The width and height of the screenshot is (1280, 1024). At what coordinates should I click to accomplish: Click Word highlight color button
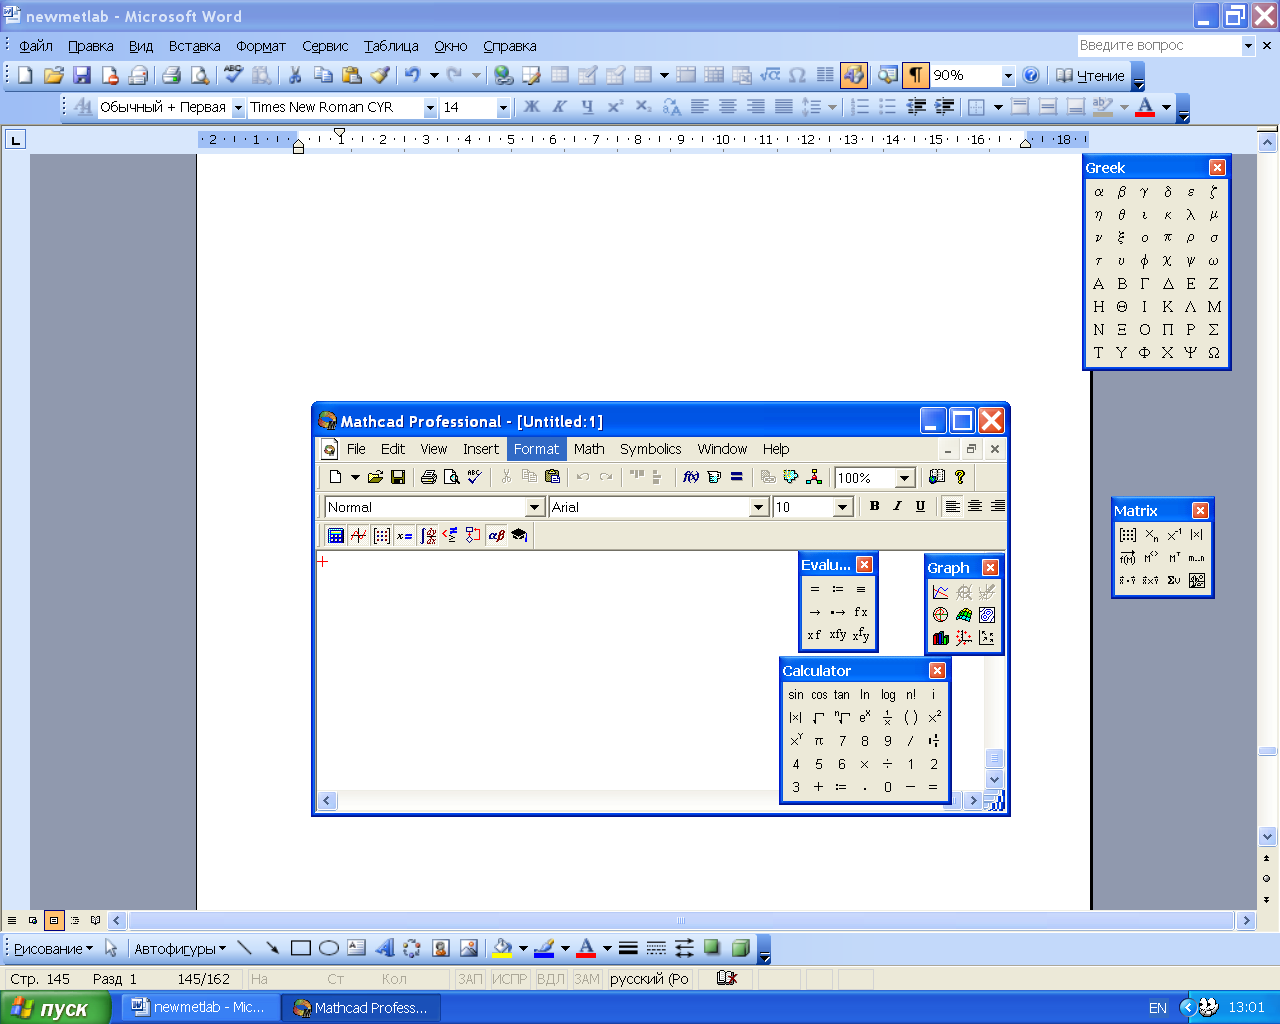pyautogui.click(x=1103, y=107)
